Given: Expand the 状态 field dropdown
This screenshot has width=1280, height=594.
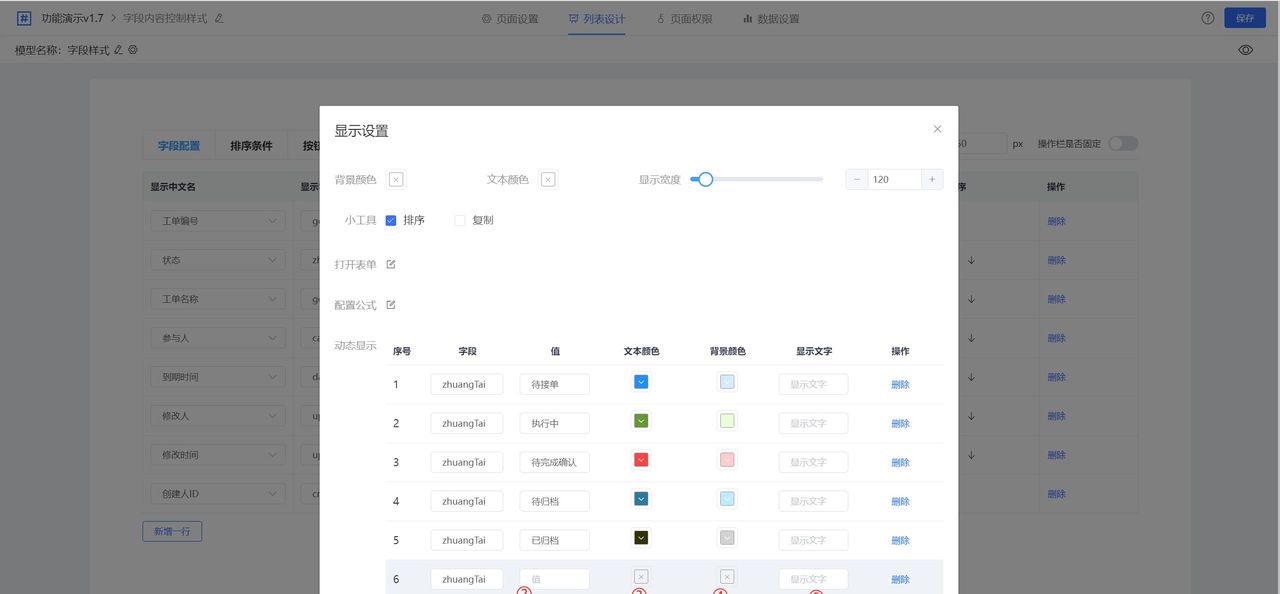Looking at the screenshot, I should coord(216,259).
